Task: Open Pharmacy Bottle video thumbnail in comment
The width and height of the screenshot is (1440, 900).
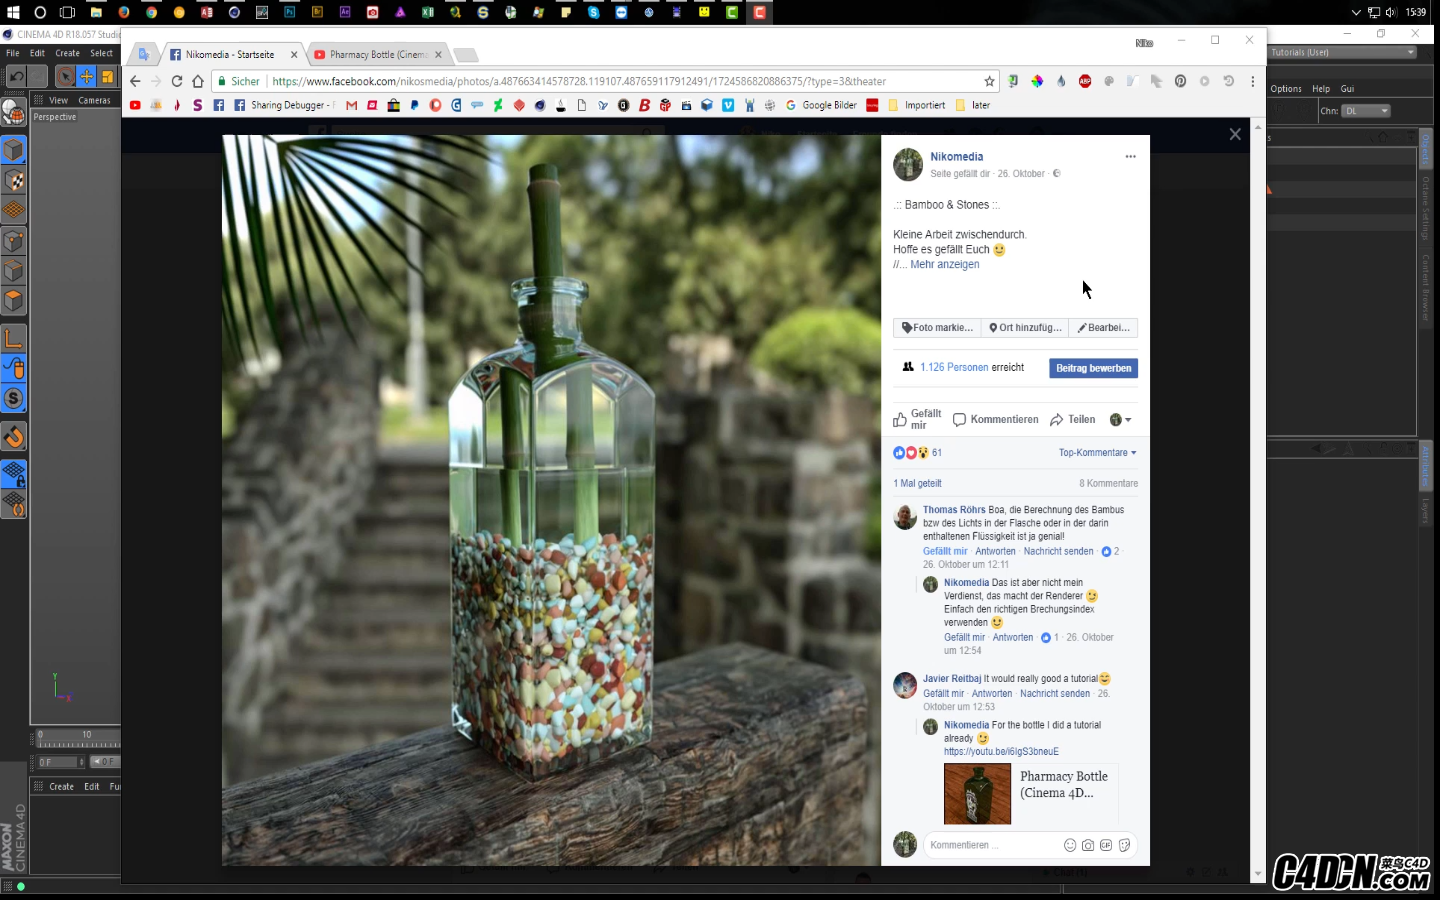Action: coord(977,794)
